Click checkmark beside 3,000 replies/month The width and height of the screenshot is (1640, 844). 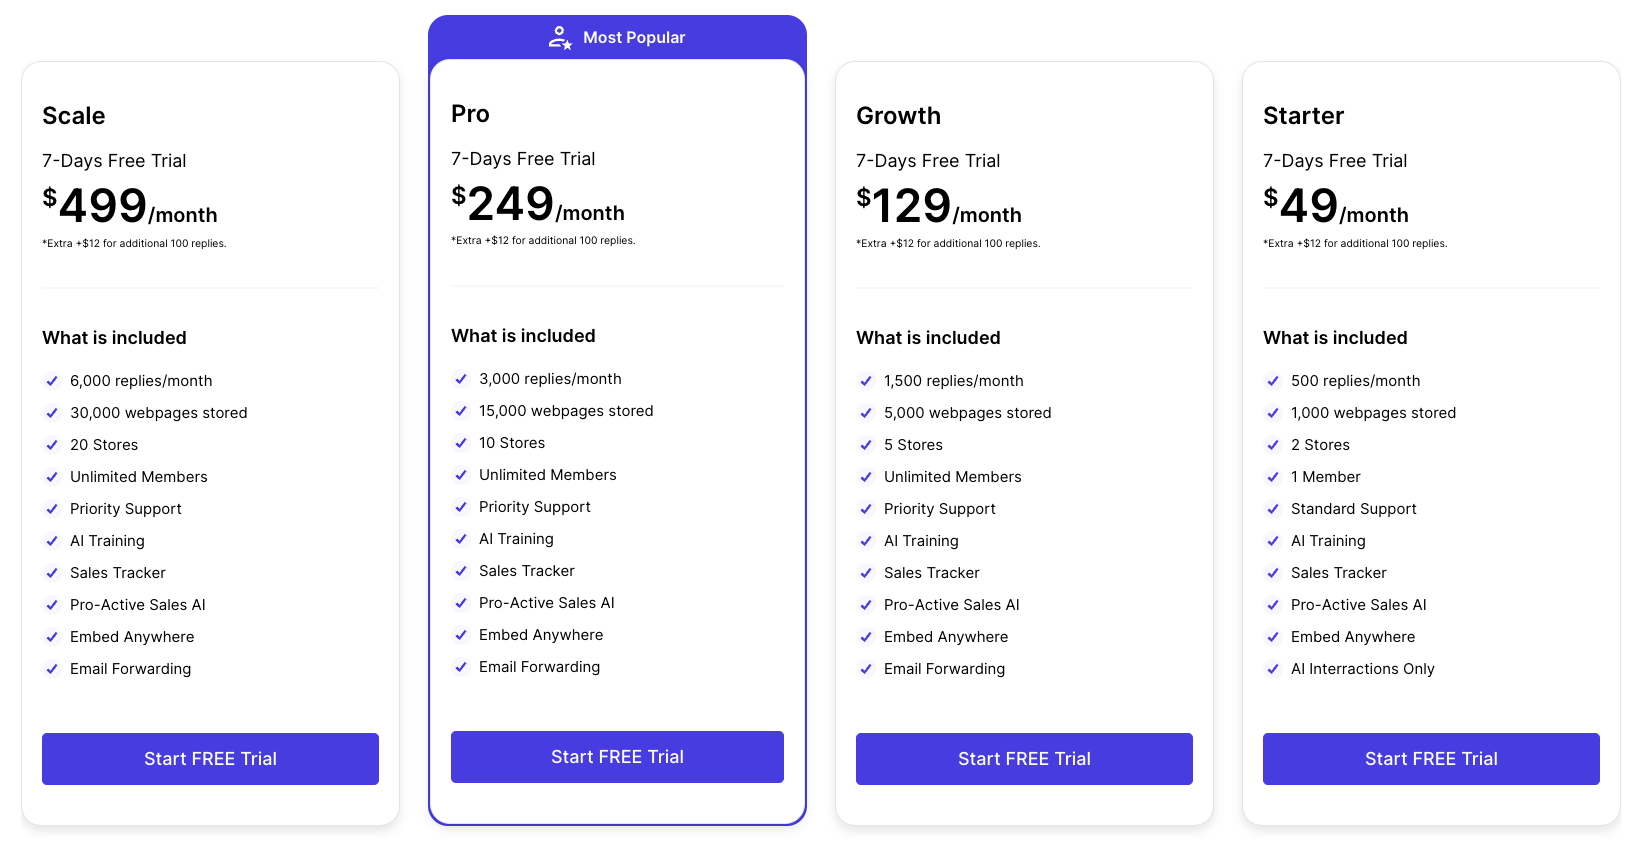pos(461,379)
